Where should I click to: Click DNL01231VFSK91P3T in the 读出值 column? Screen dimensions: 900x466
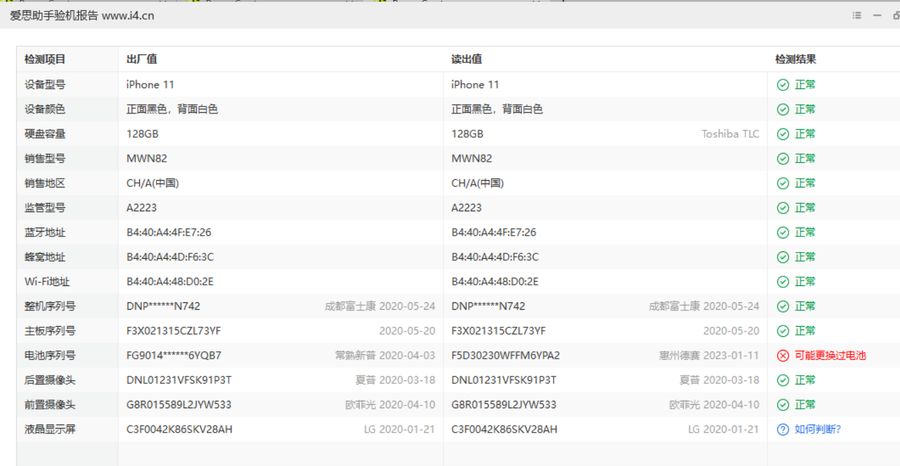[504, 380]
